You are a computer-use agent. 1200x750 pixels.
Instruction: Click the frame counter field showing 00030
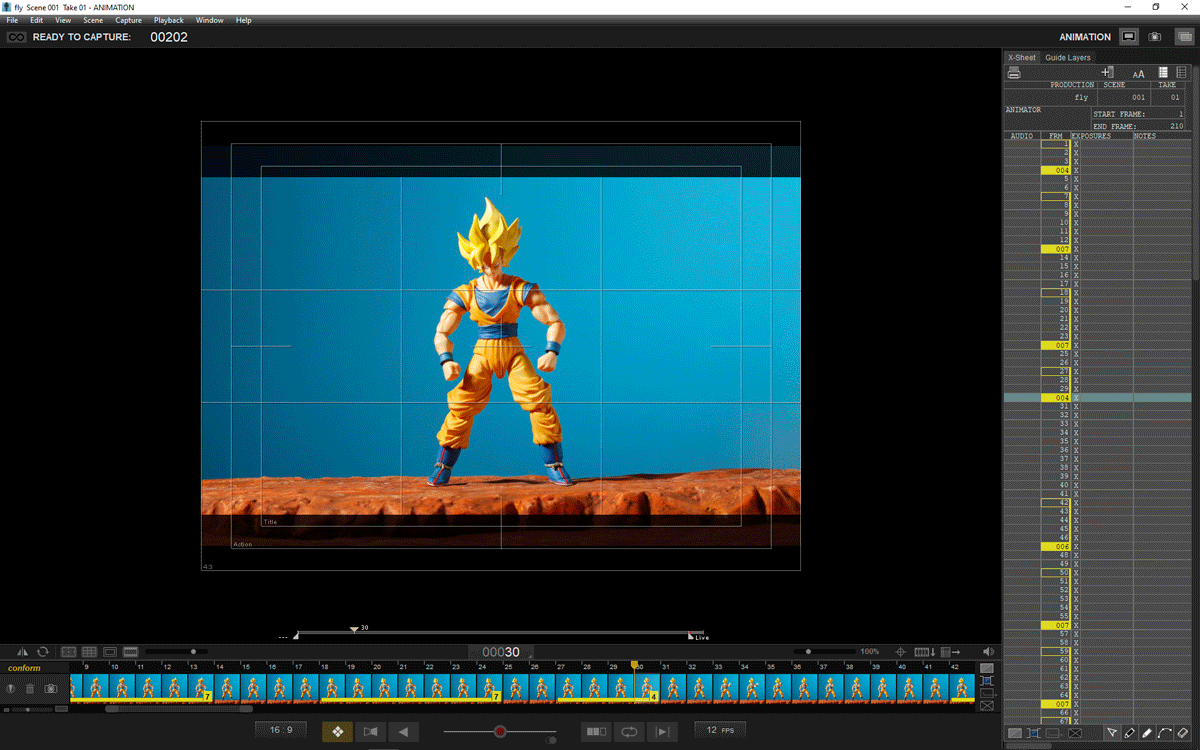(500, 652)
